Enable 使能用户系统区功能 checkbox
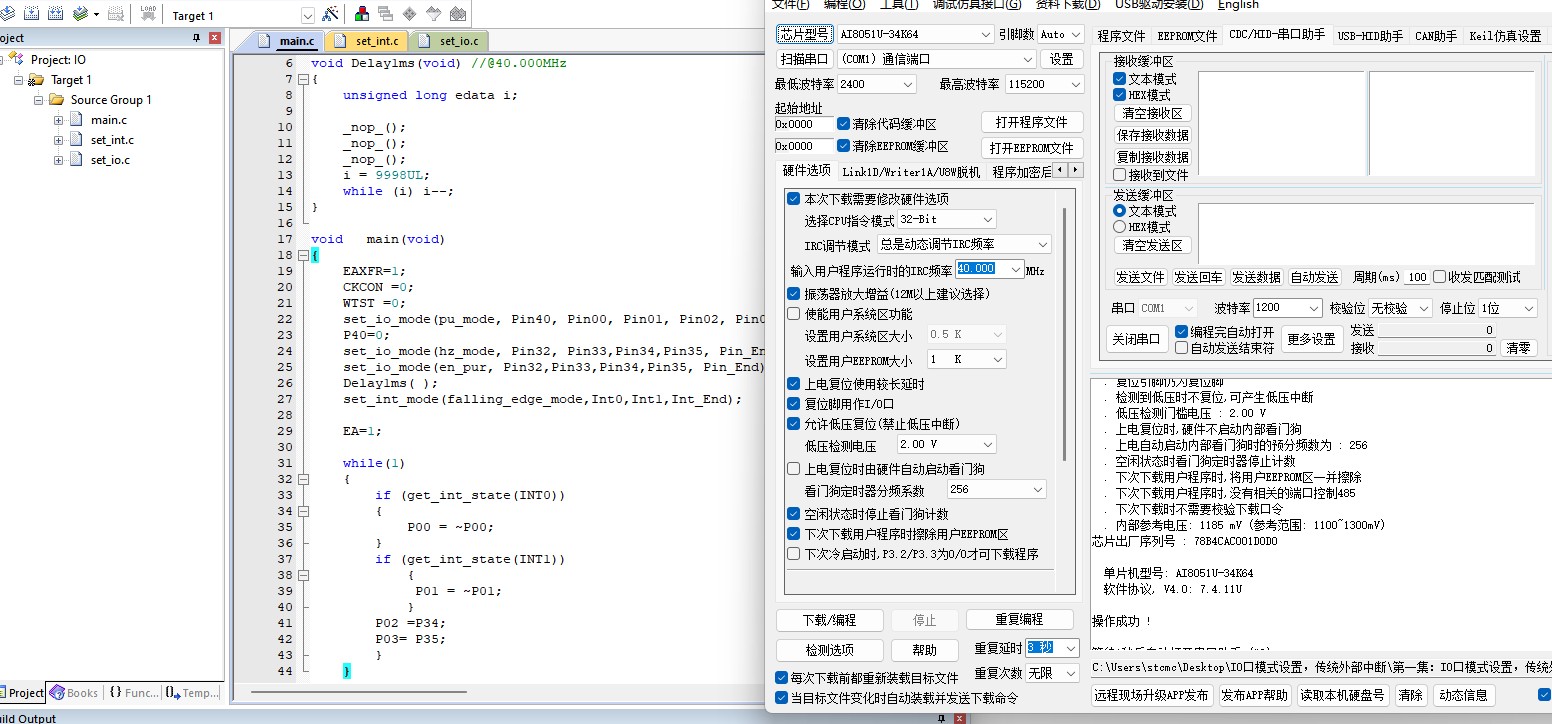 tap(794, 314)
